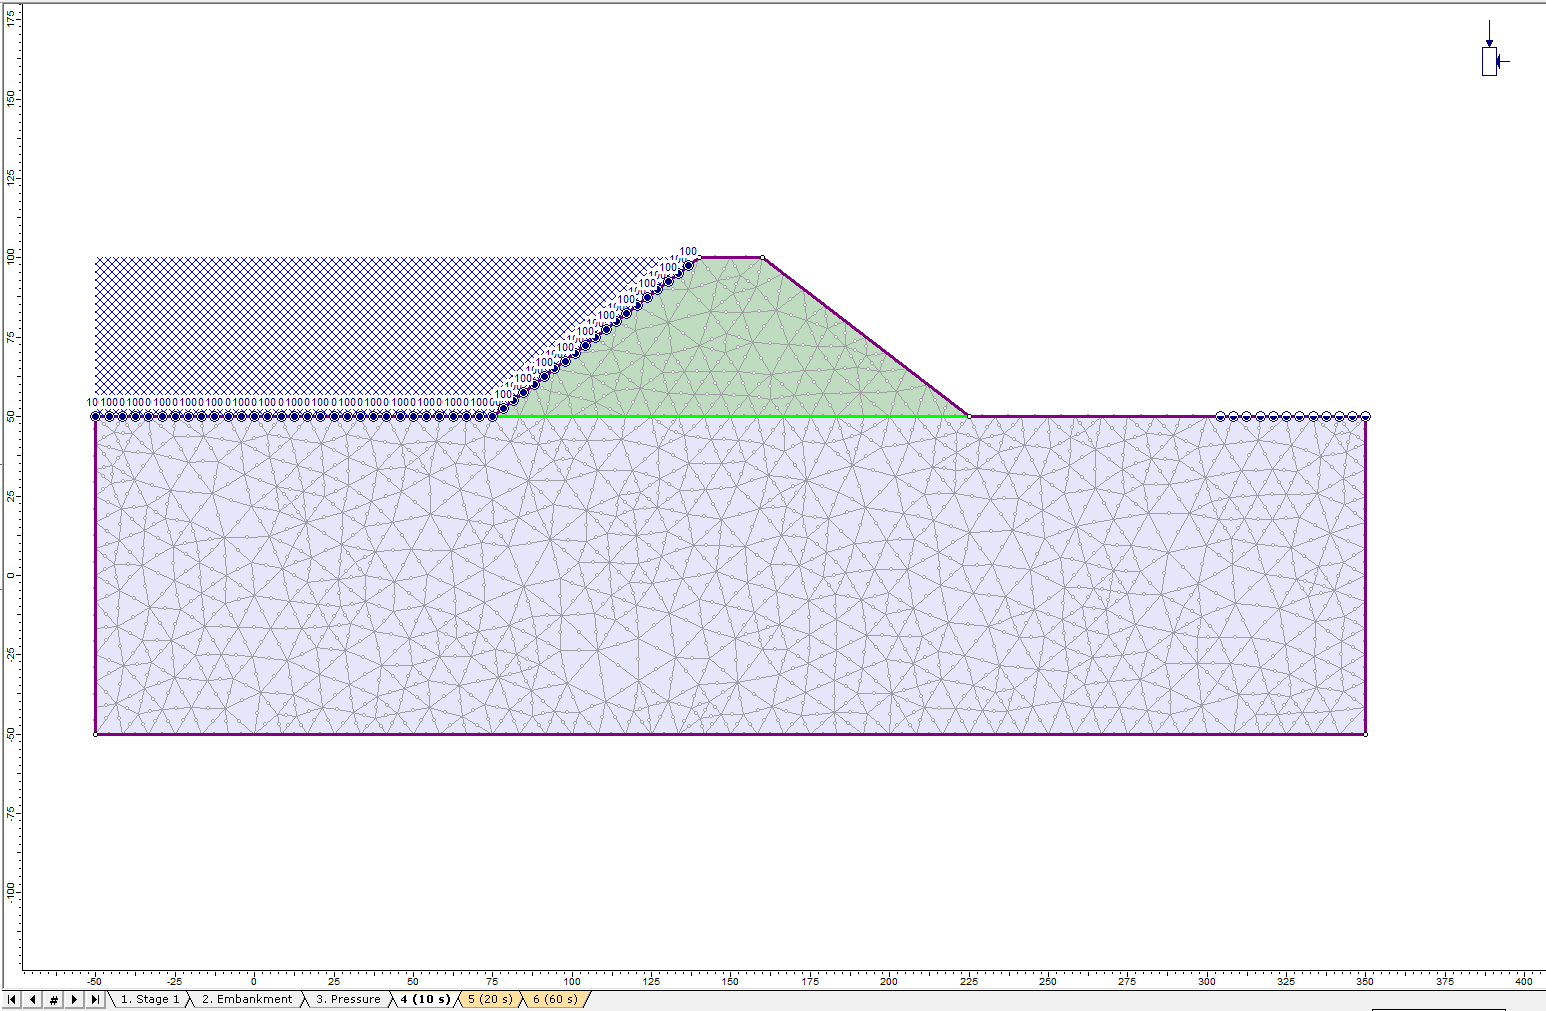The height and width of the screenshot is (1011, 1546).
Task: Open the 6 (60 s) stage tab
Action: coord(555,999)
